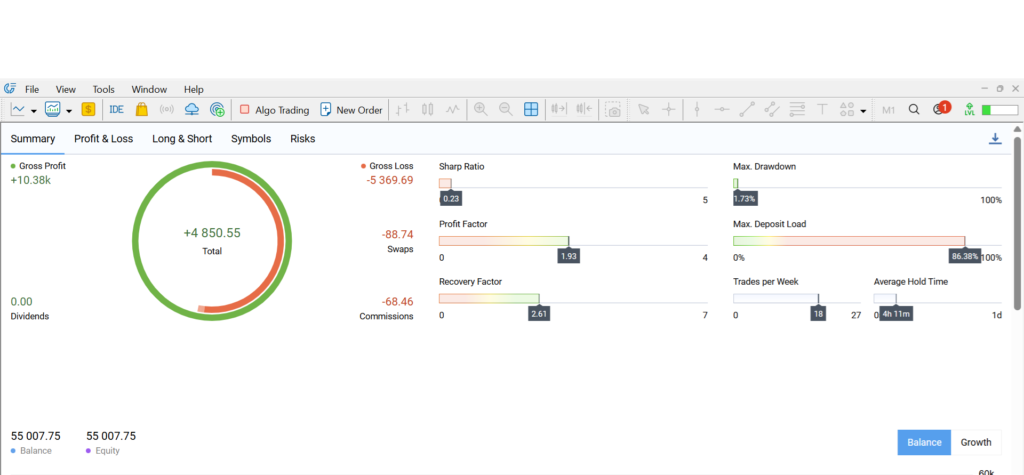
Task: Click the search magnifier icon in toolbar
Action: pyautogui.click(x=913, y=110)
